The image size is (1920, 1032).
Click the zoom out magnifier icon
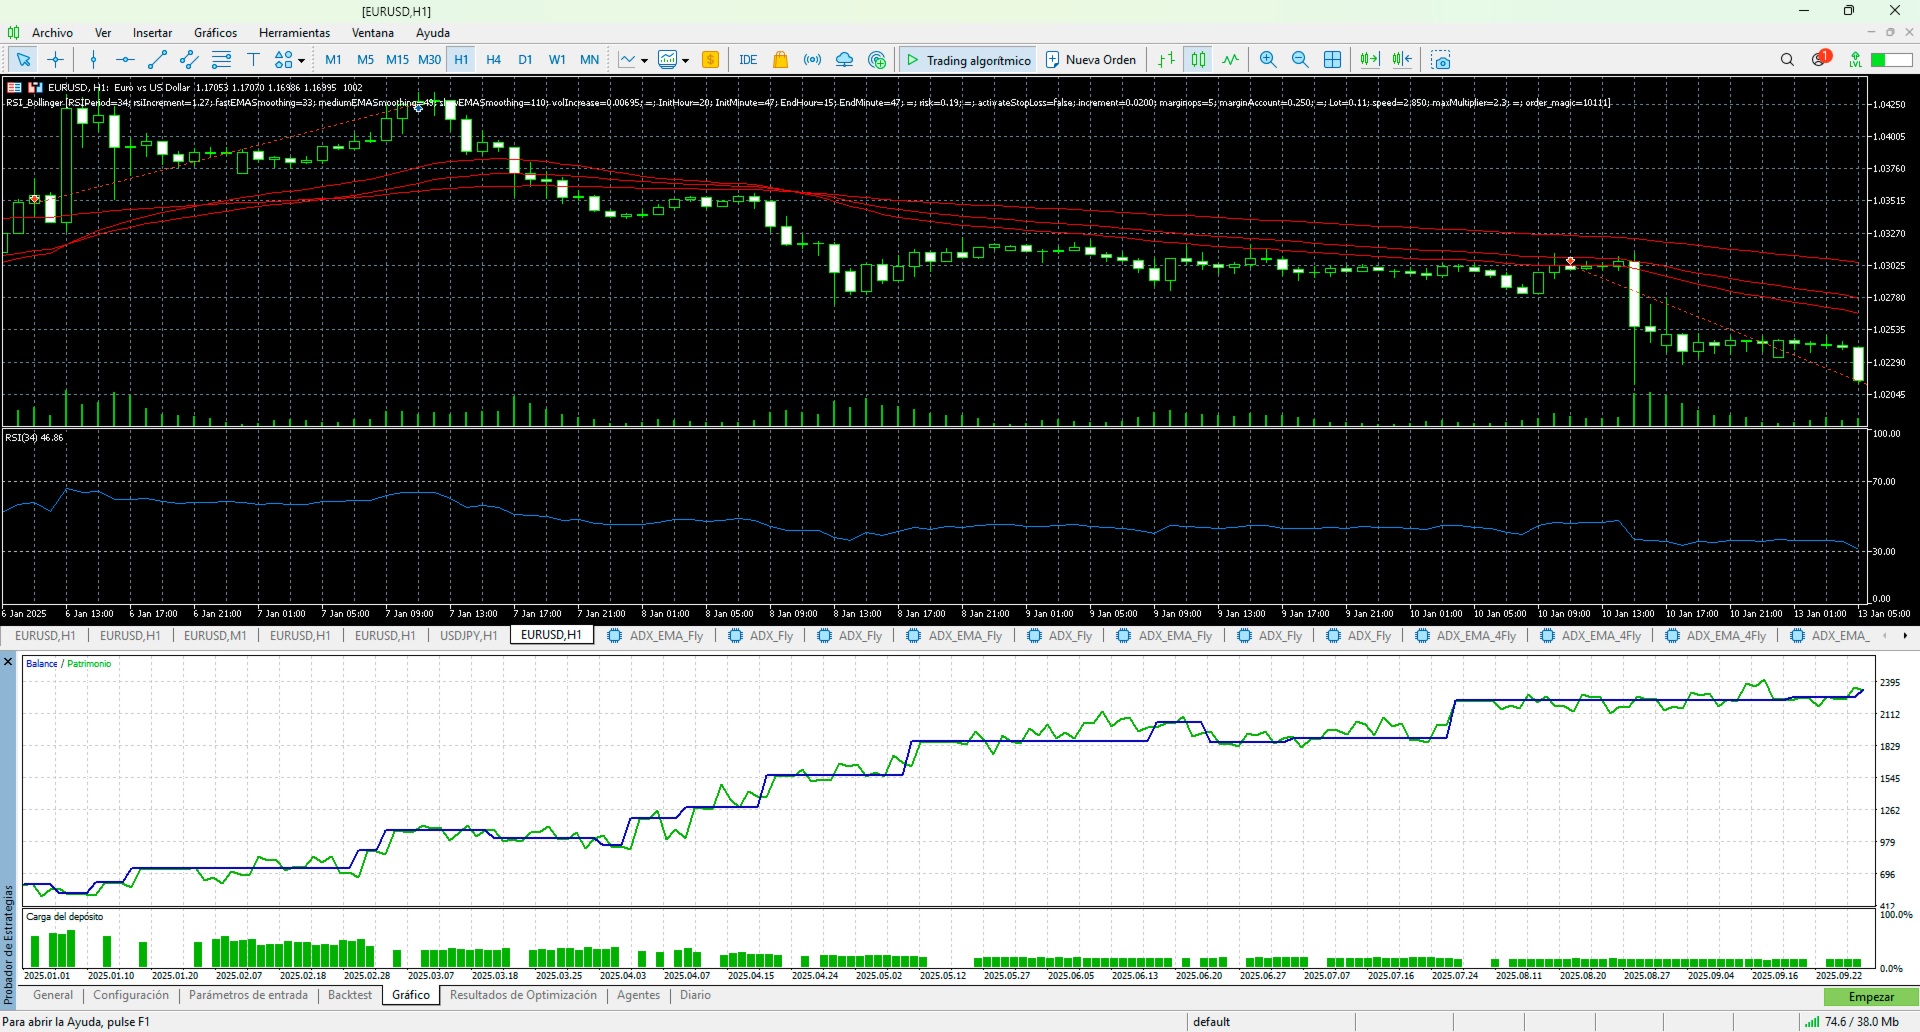pyautogui.click(x=1300, y=60)
